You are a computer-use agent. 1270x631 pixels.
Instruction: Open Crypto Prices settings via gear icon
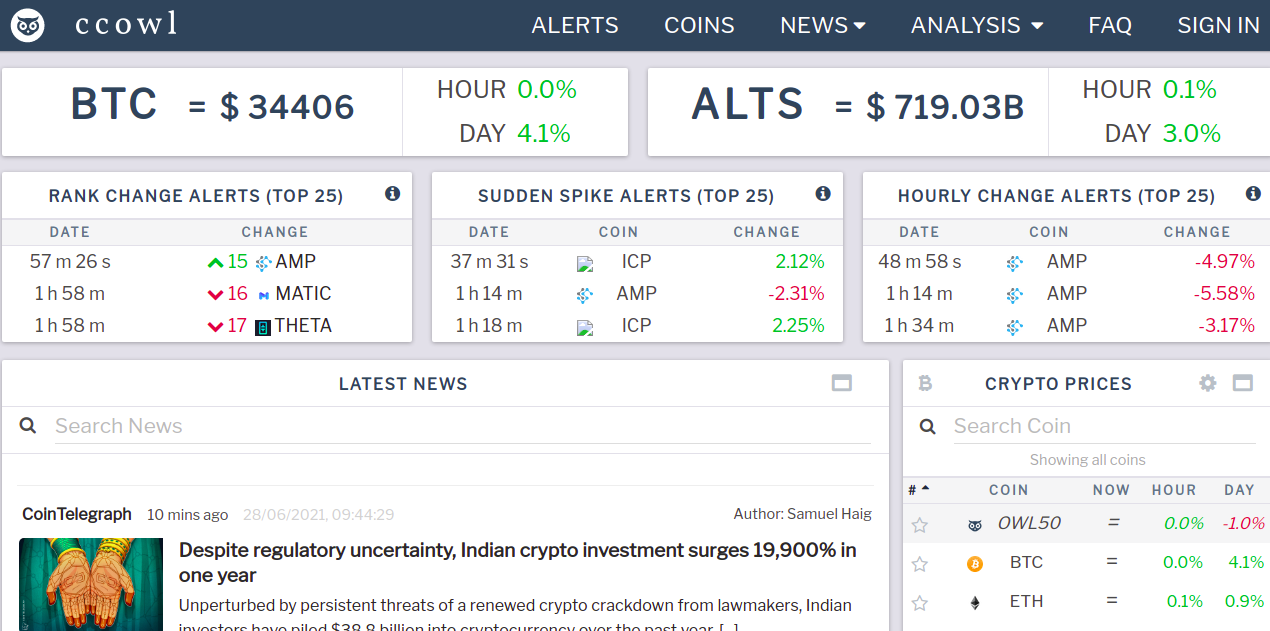1207,383
